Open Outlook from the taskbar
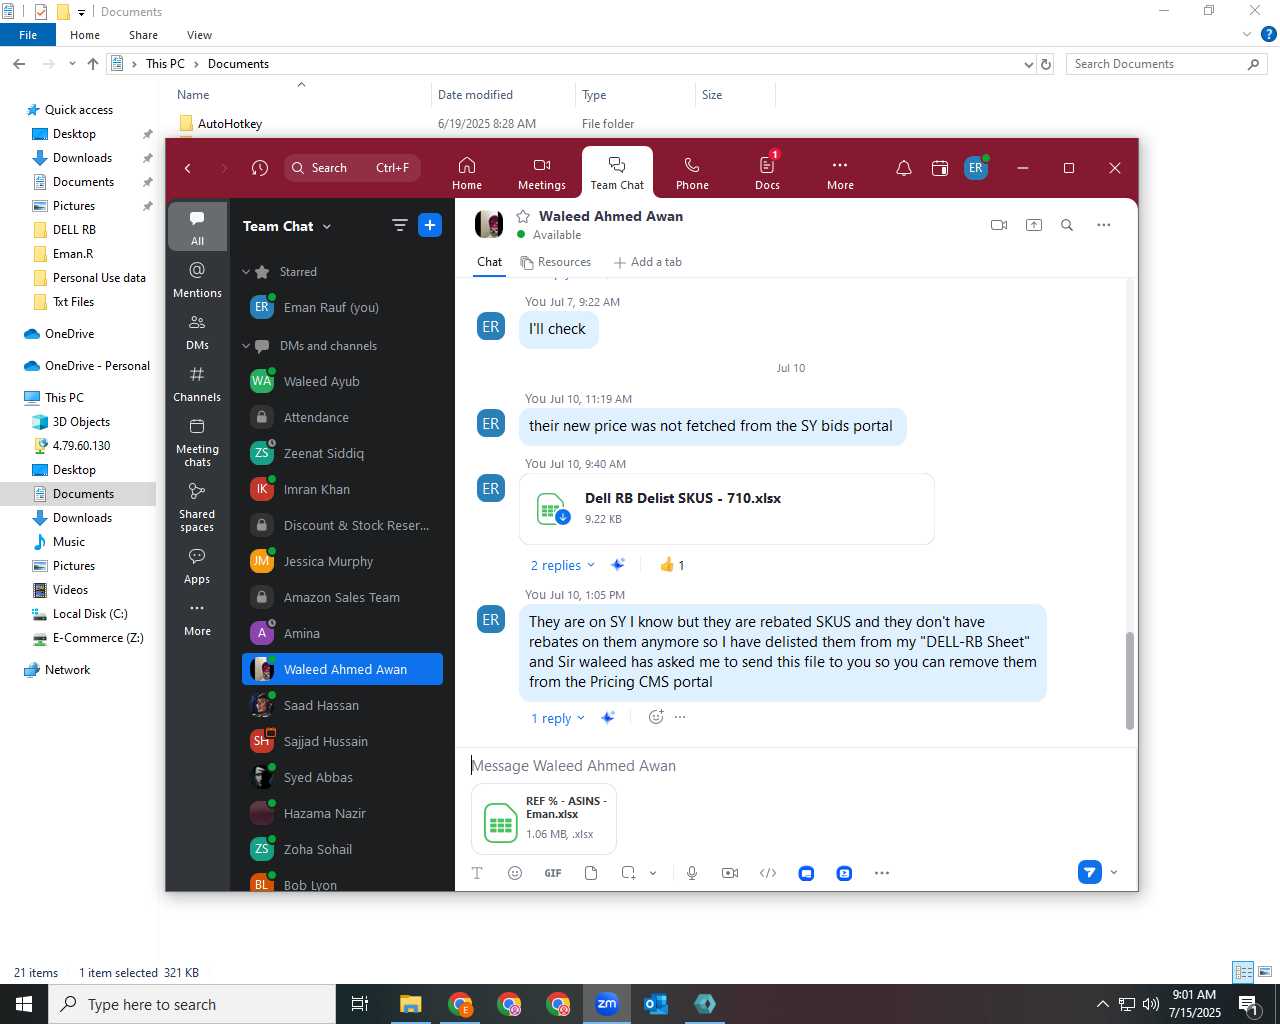 [x=656, y=1004]
